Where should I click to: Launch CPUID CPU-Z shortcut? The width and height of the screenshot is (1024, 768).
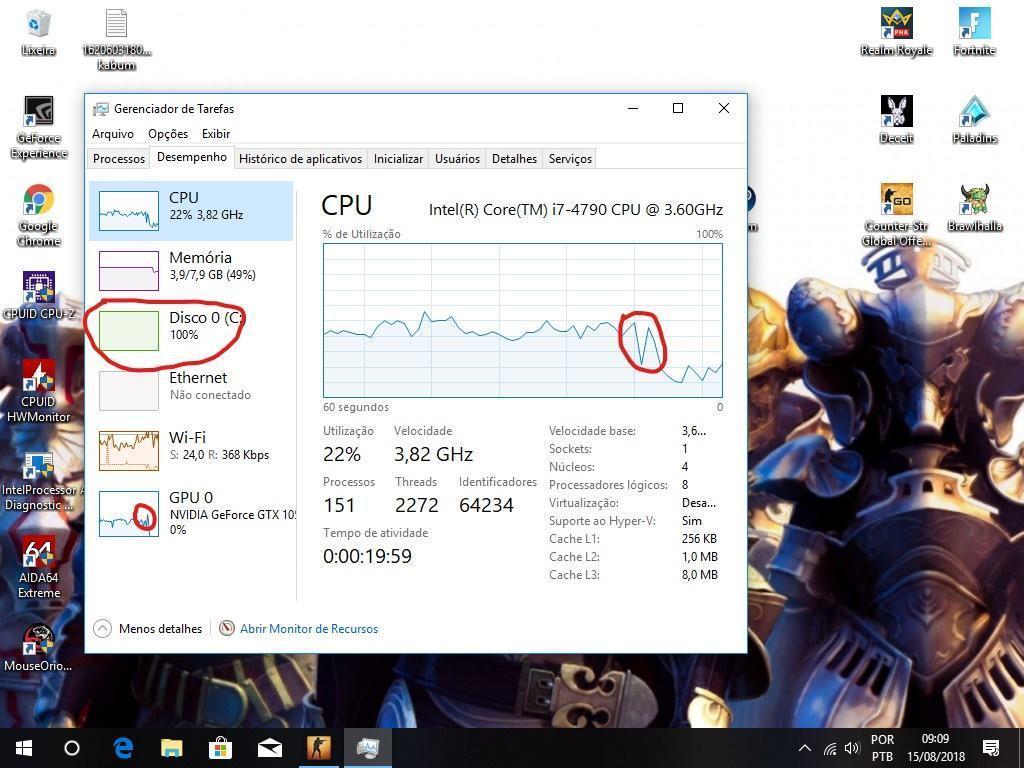pos(39,295)
